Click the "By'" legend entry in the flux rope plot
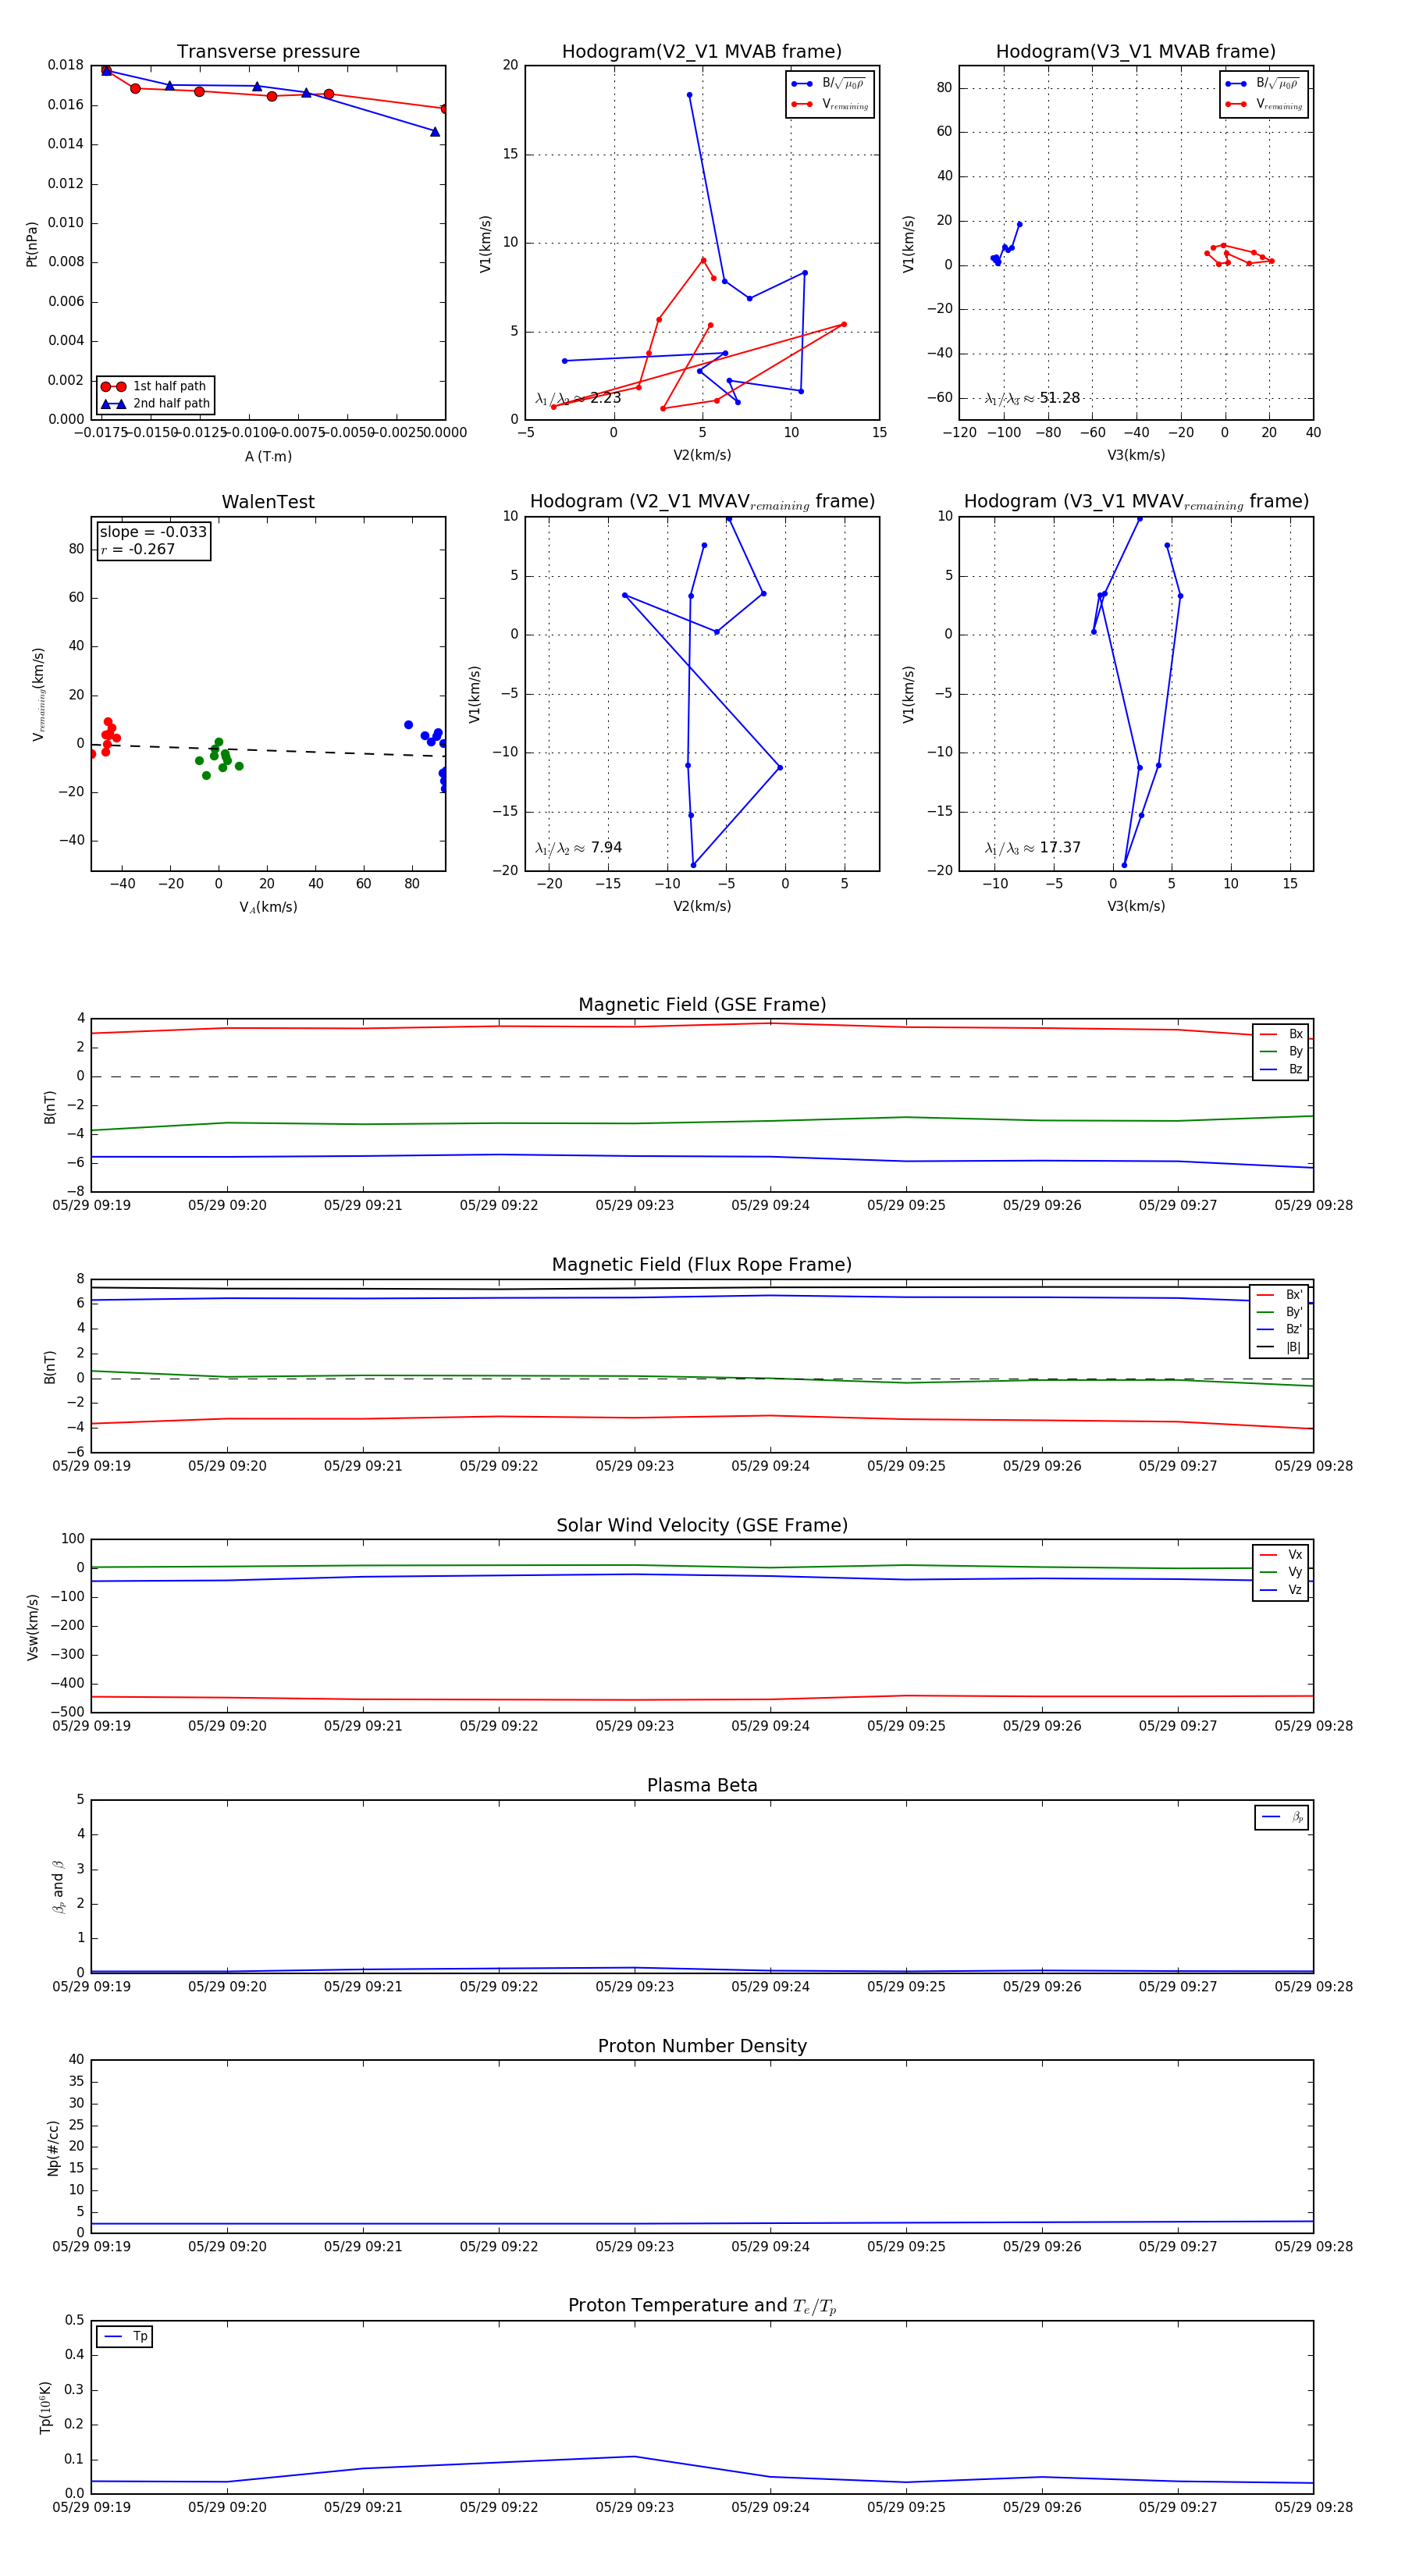 coord(1280,1312)
